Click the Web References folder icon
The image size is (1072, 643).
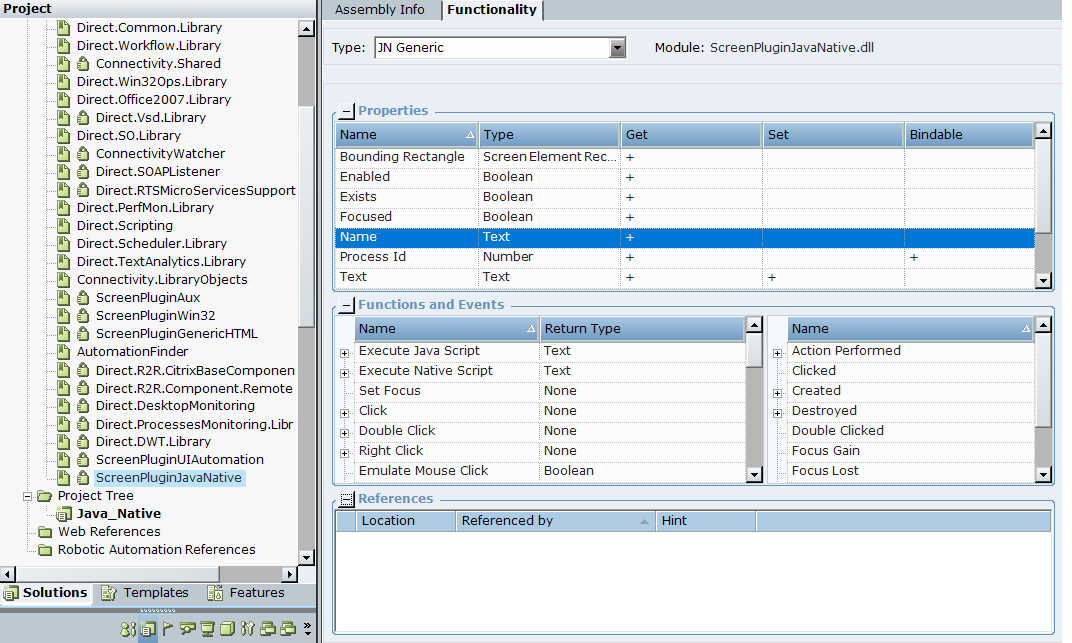[x=45, y=532]
